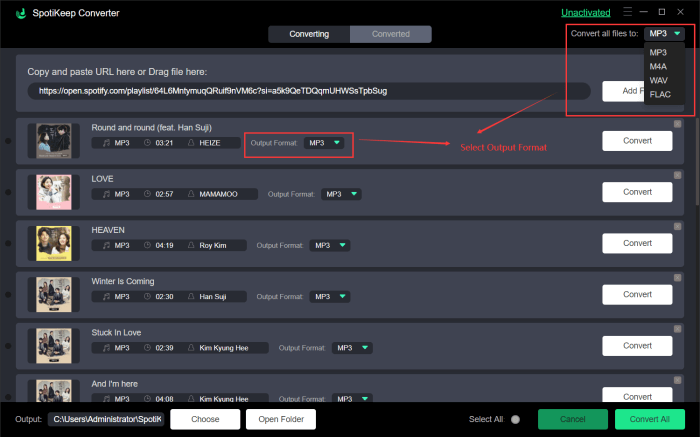Click the HEAVEN album cover thumbnail
Image resolution: width=700 pixels, height=437 pixels.
[x=54, y=243]
